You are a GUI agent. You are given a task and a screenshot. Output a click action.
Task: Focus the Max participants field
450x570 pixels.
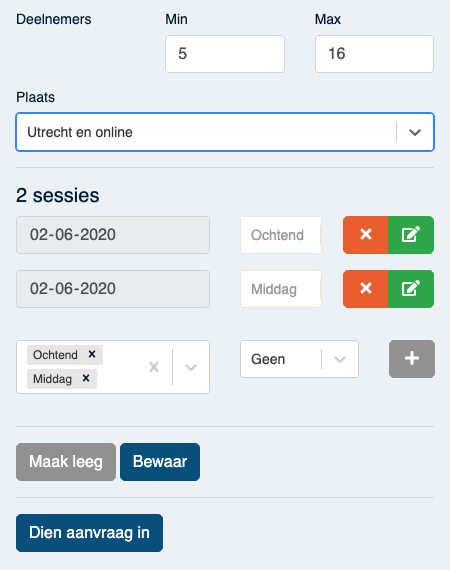click(x=374, y=54)
